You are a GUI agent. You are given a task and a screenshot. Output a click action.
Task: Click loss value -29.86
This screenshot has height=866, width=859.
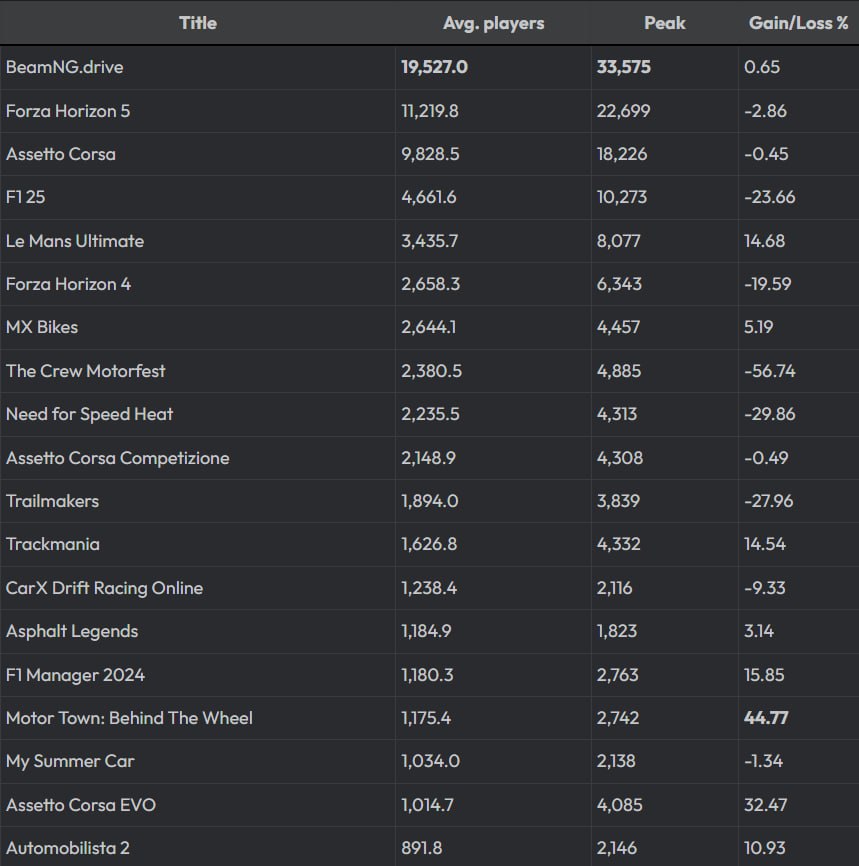point(770,414)
